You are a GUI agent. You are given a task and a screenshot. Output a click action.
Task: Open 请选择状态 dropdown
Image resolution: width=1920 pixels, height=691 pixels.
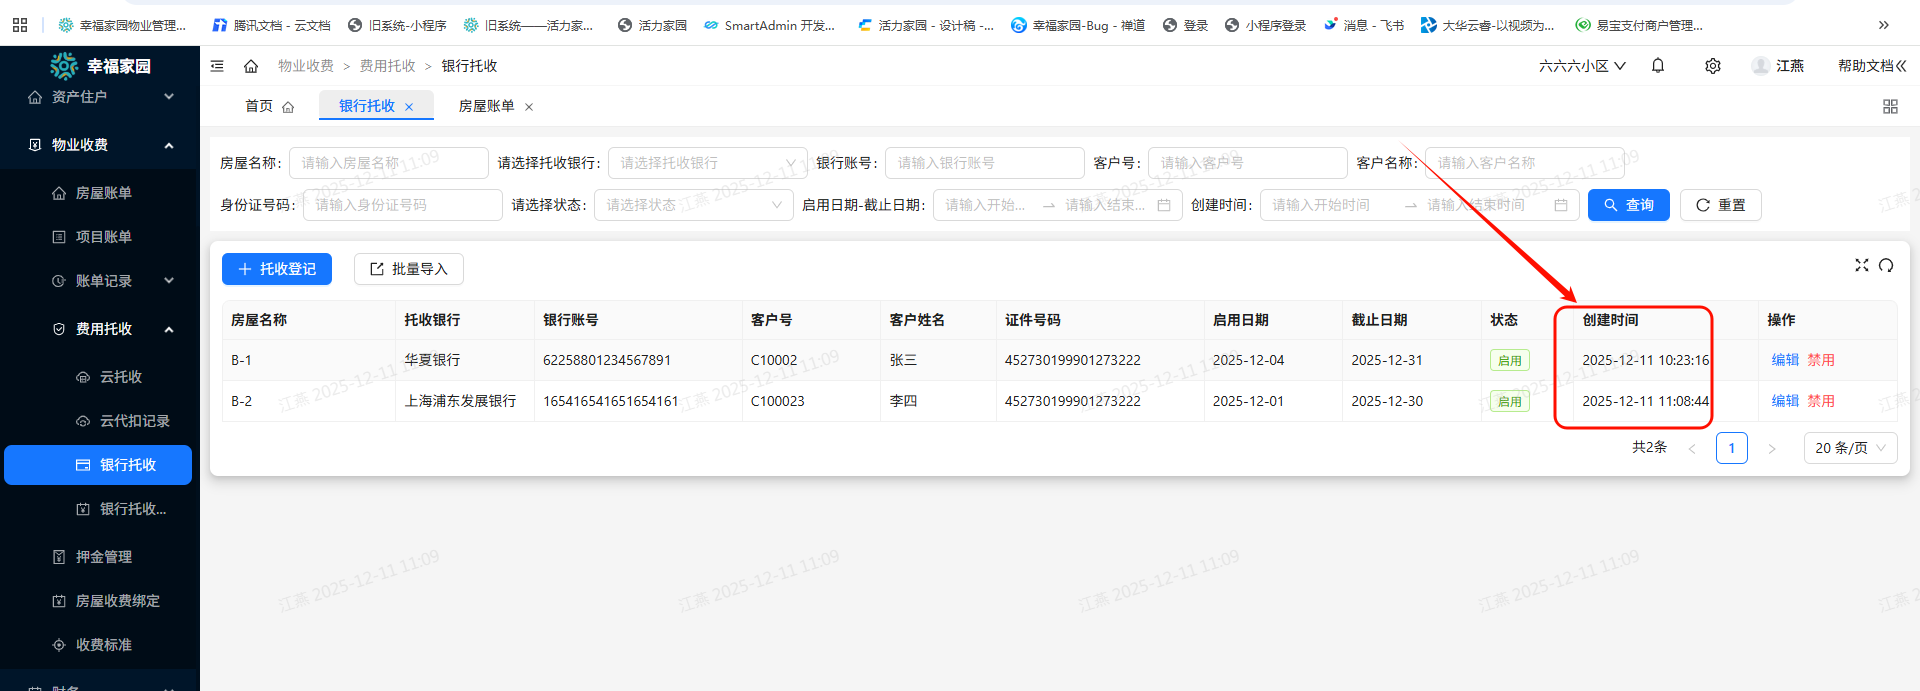point(694,205)
